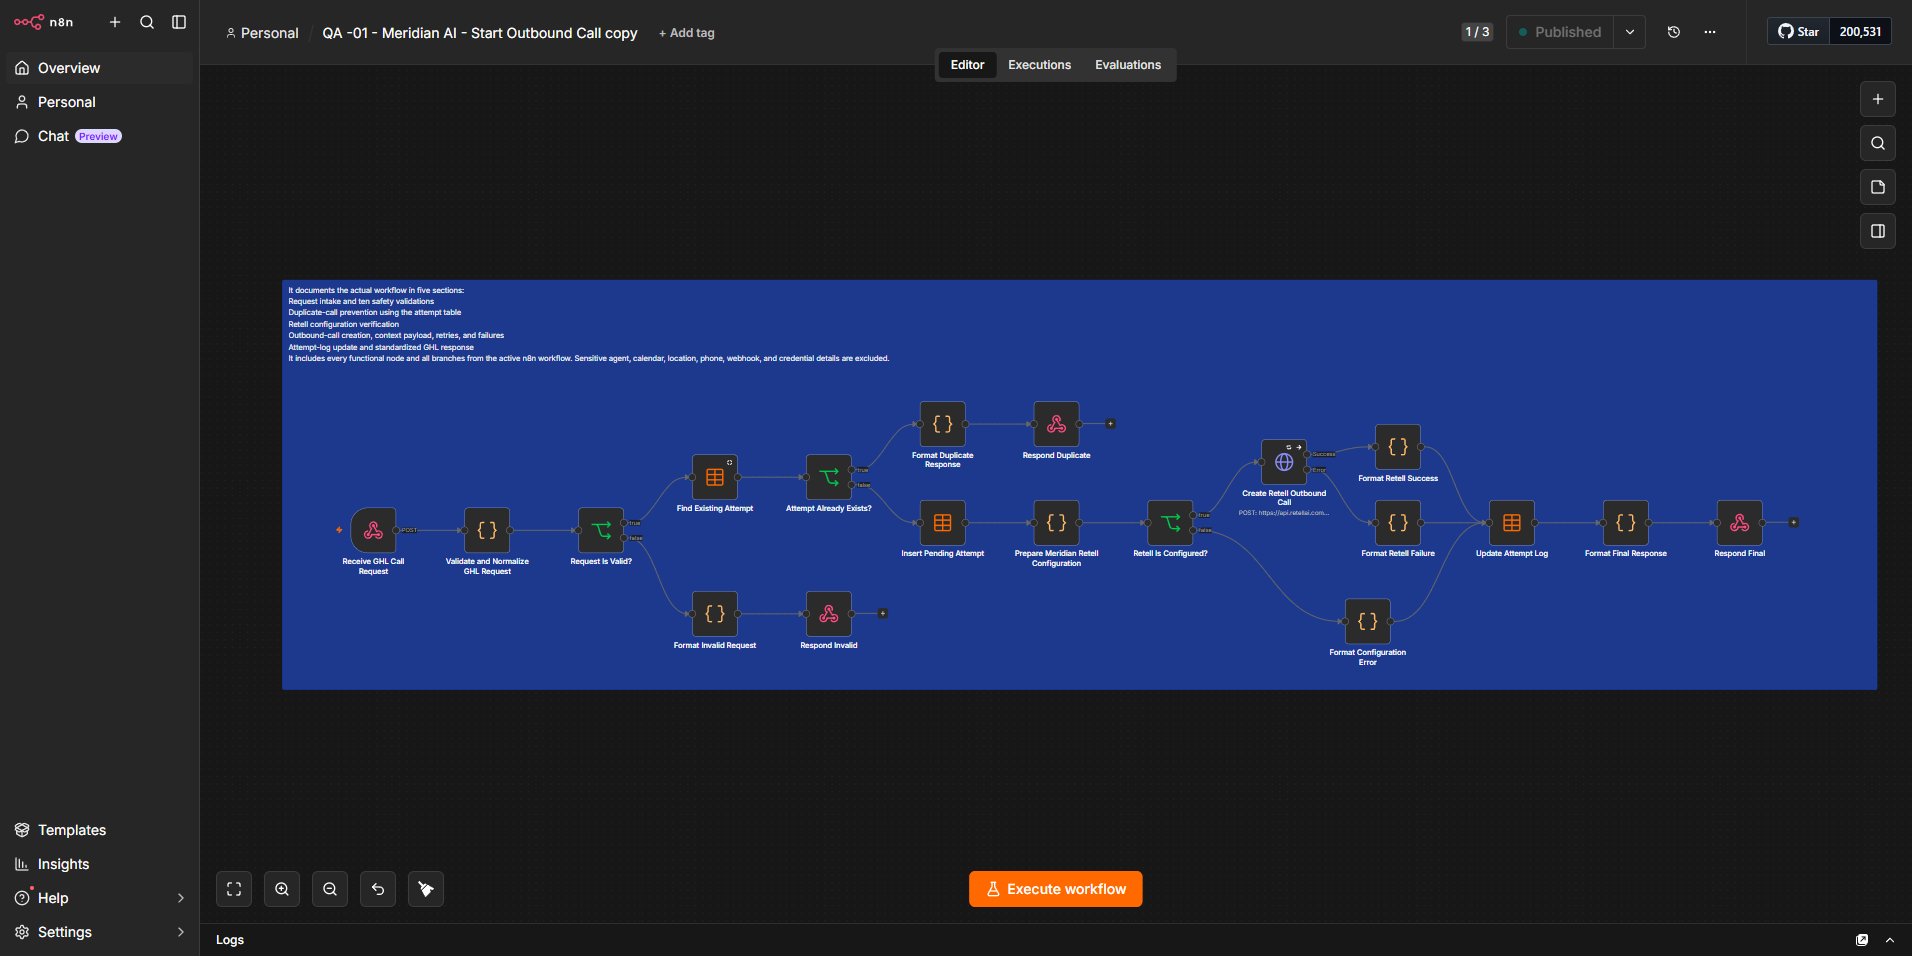Image resolution: width=1912 pixels, height=956 pixels.
Task: Open Personal in the sidebar
Action: tap(99, 102)
